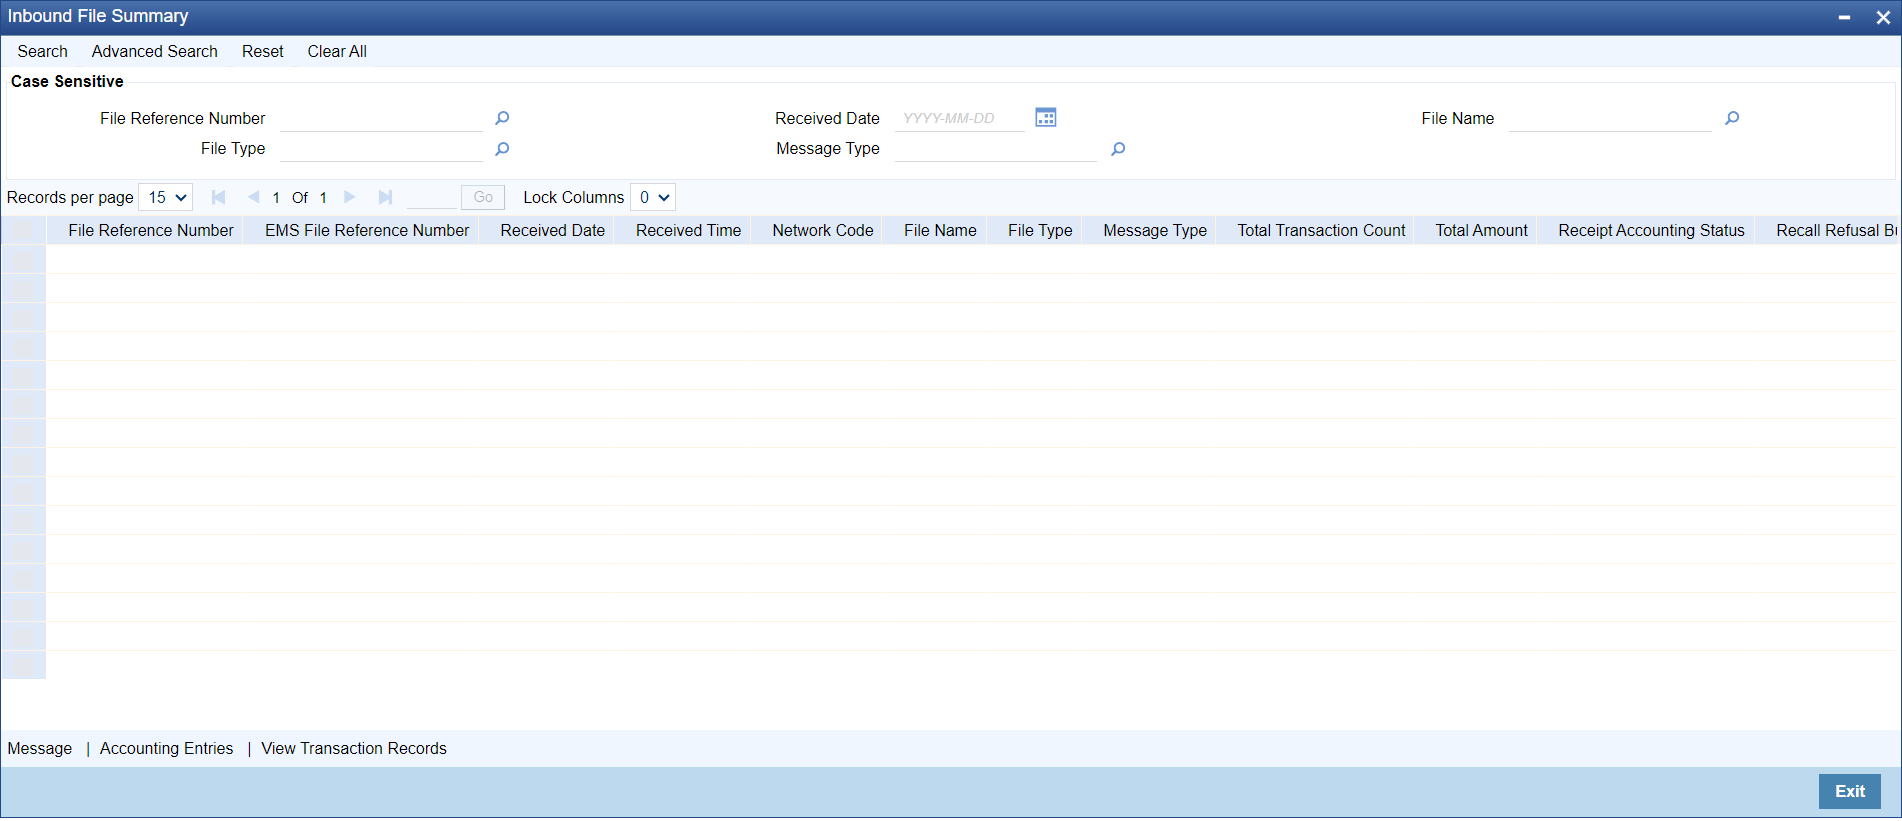Focus the File Name search input field
This screenshot has height=821, width=1902.
[x=1610, y=118]
